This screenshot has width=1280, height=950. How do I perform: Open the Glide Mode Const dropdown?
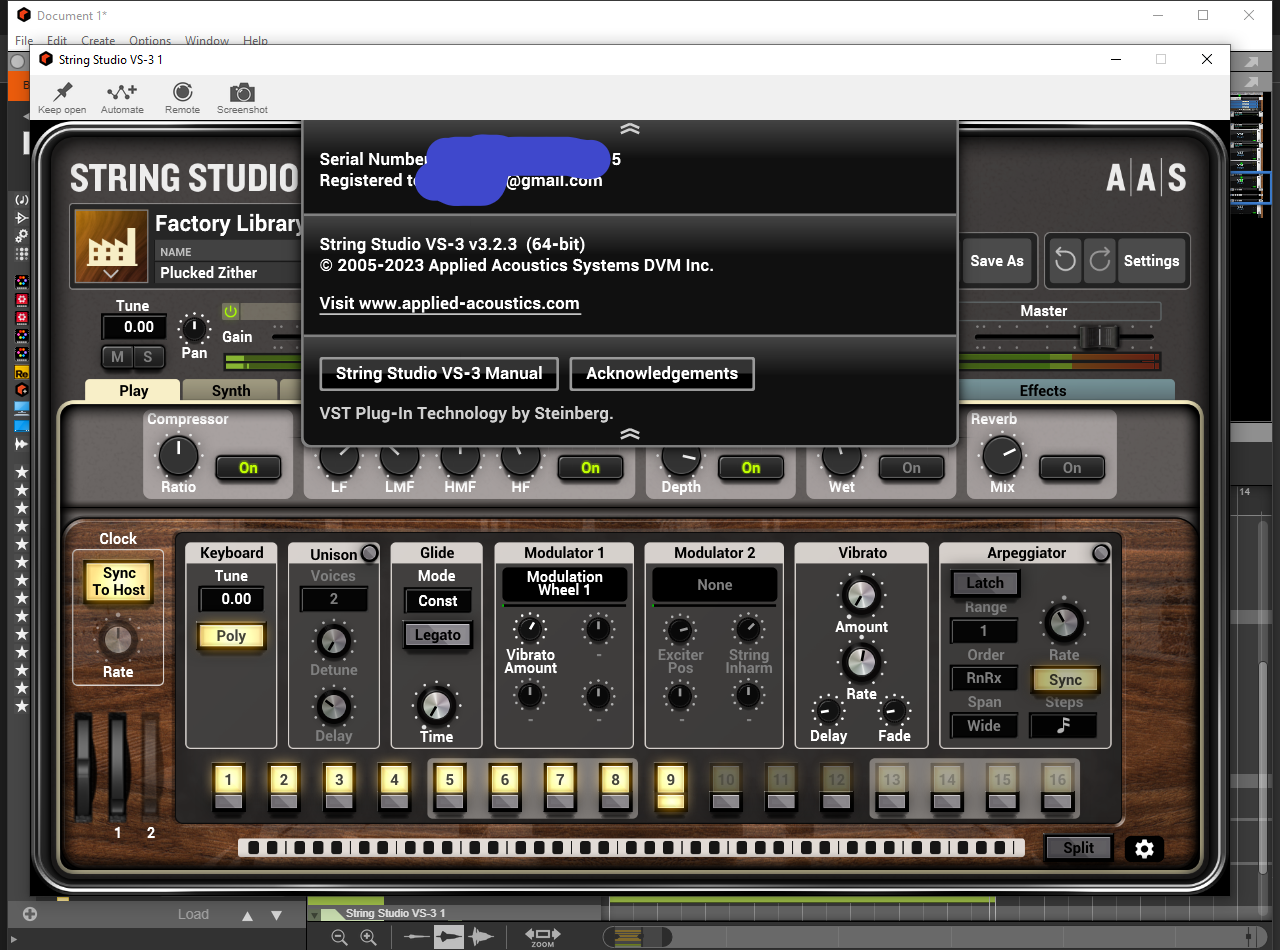click(438, 601)
